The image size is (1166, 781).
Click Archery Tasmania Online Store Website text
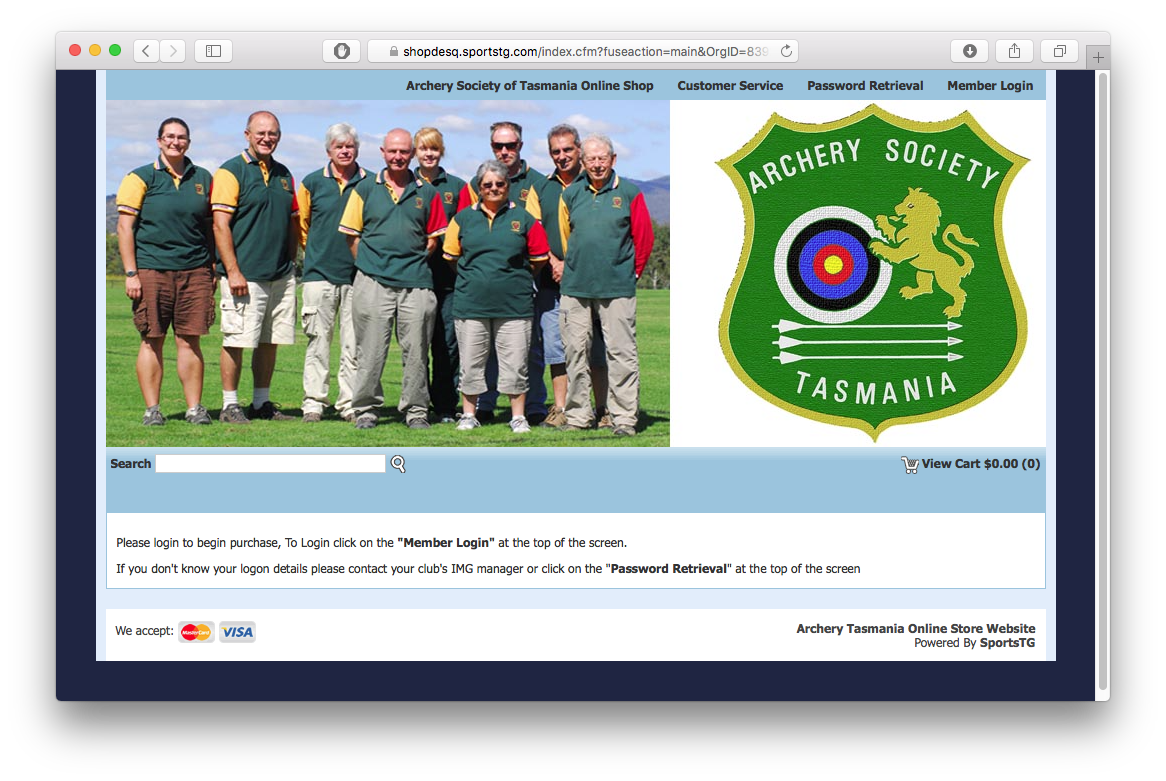coord(915,629)
